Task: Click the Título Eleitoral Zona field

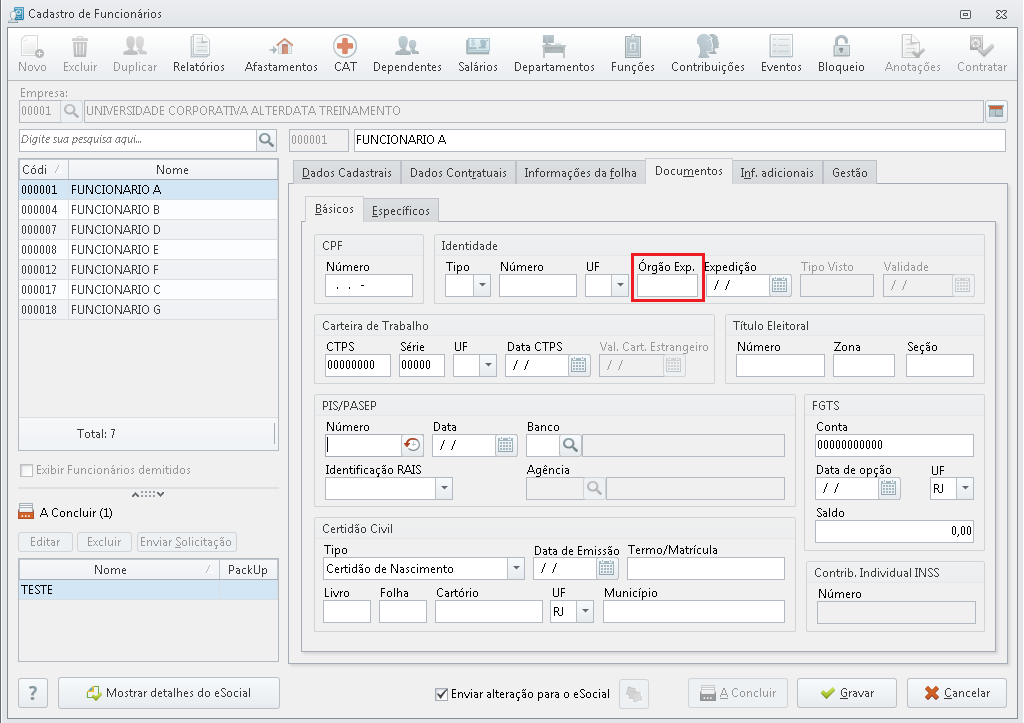Action: [x=863, y=365]
